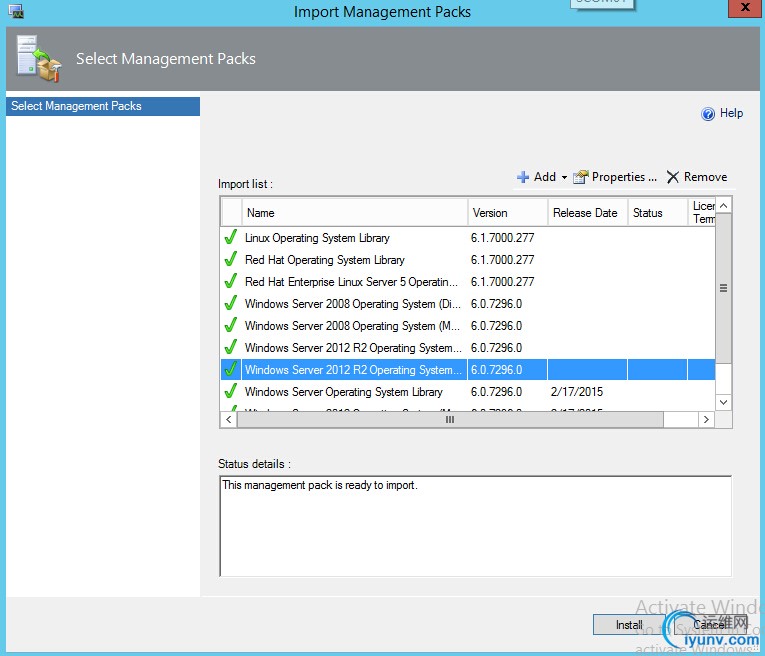The width and height of the screenshot is (765, 656).
Task: Click version 6.1.7000.277 of Linux Operating System Library
Action: (x=502, y=238)
